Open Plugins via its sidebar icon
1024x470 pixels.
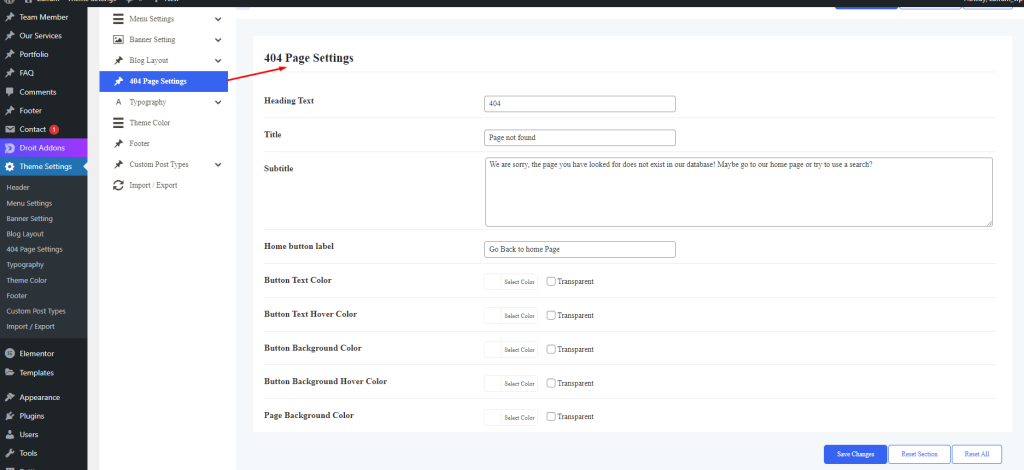tap(10, 416)
